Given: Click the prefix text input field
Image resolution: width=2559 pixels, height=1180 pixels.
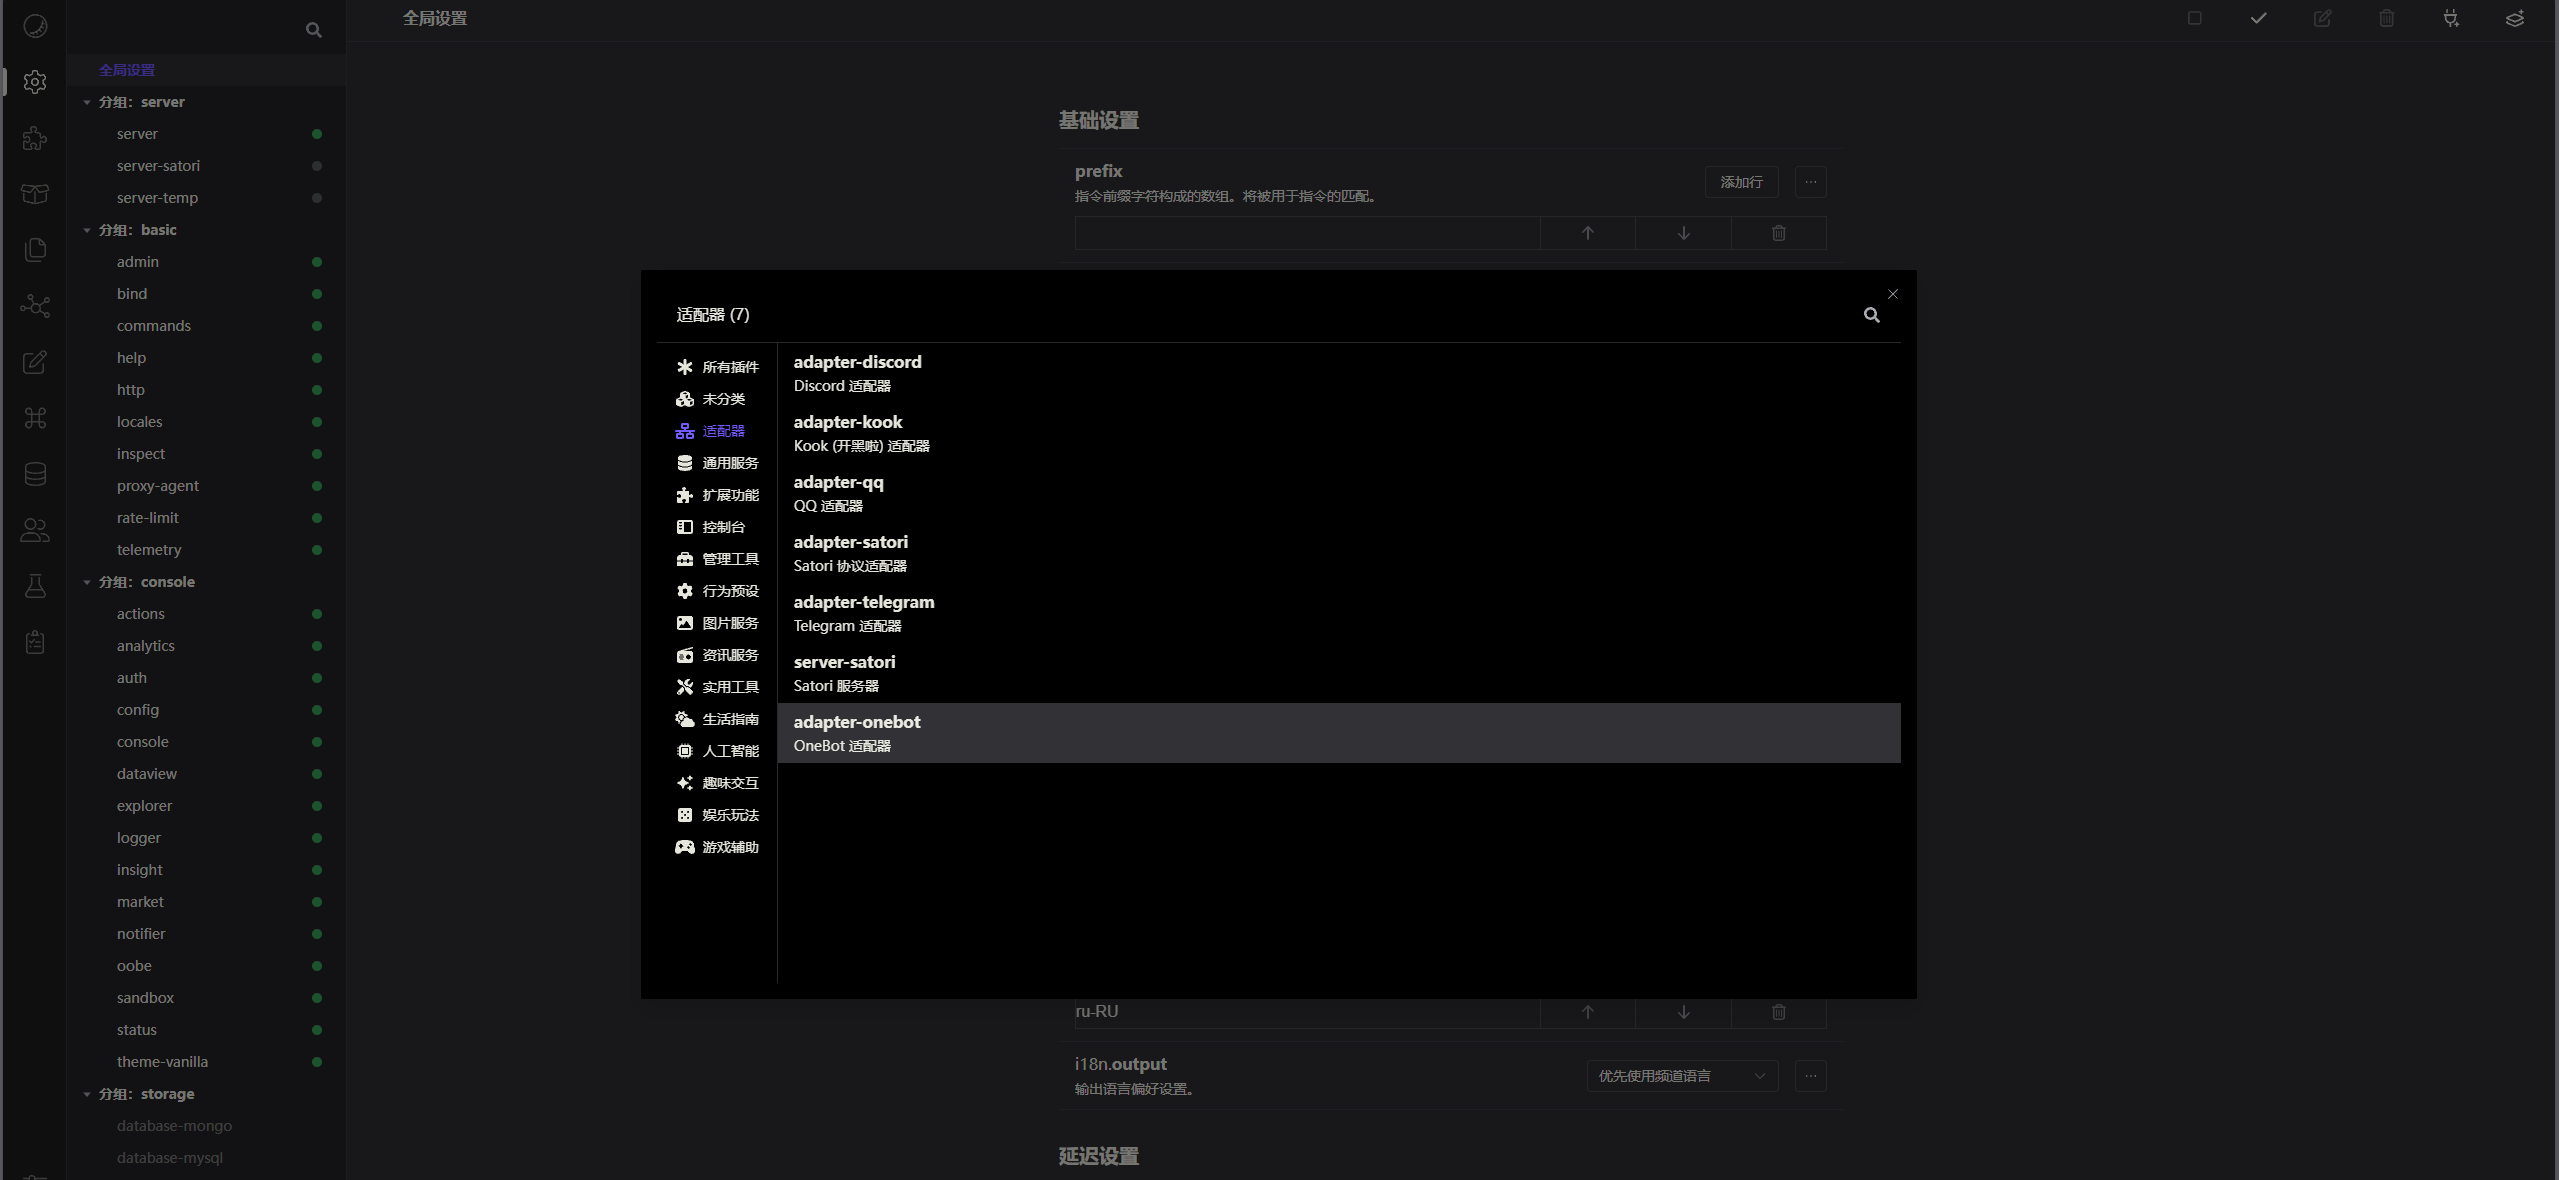Looking at the screenshot, I should pos(1306,233).
